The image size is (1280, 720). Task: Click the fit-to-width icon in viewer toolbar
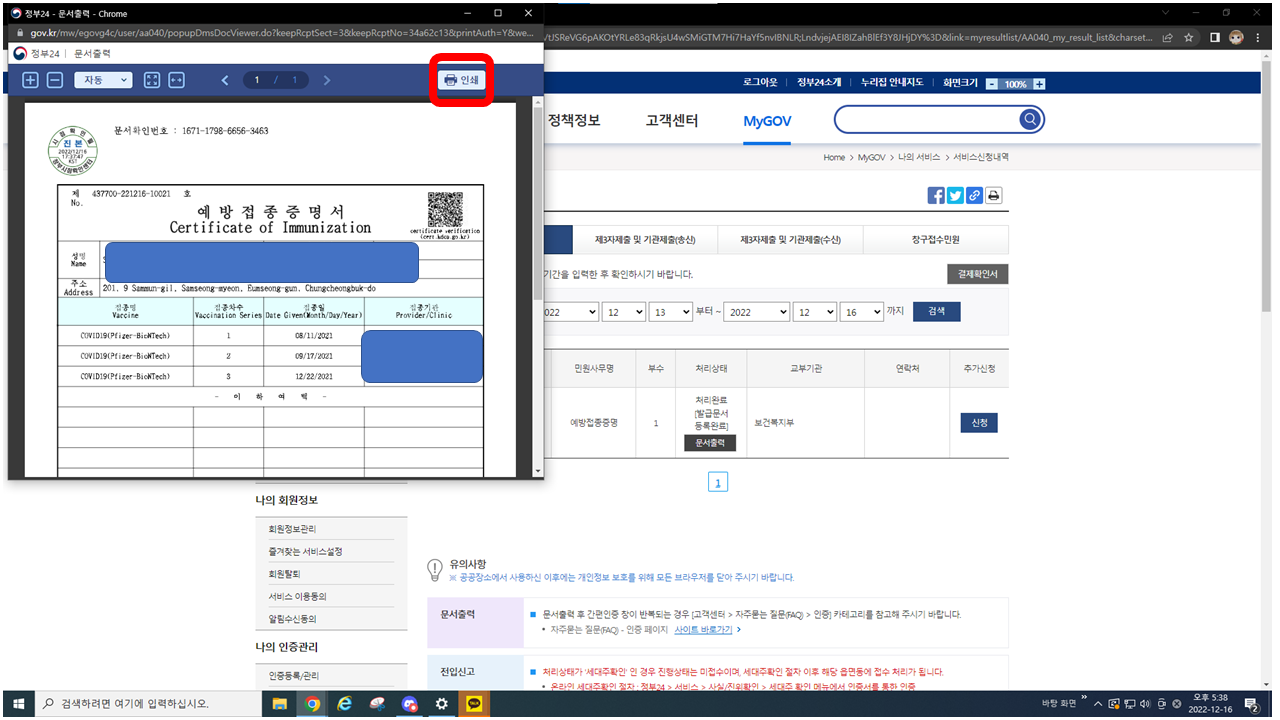click(177, 80)
